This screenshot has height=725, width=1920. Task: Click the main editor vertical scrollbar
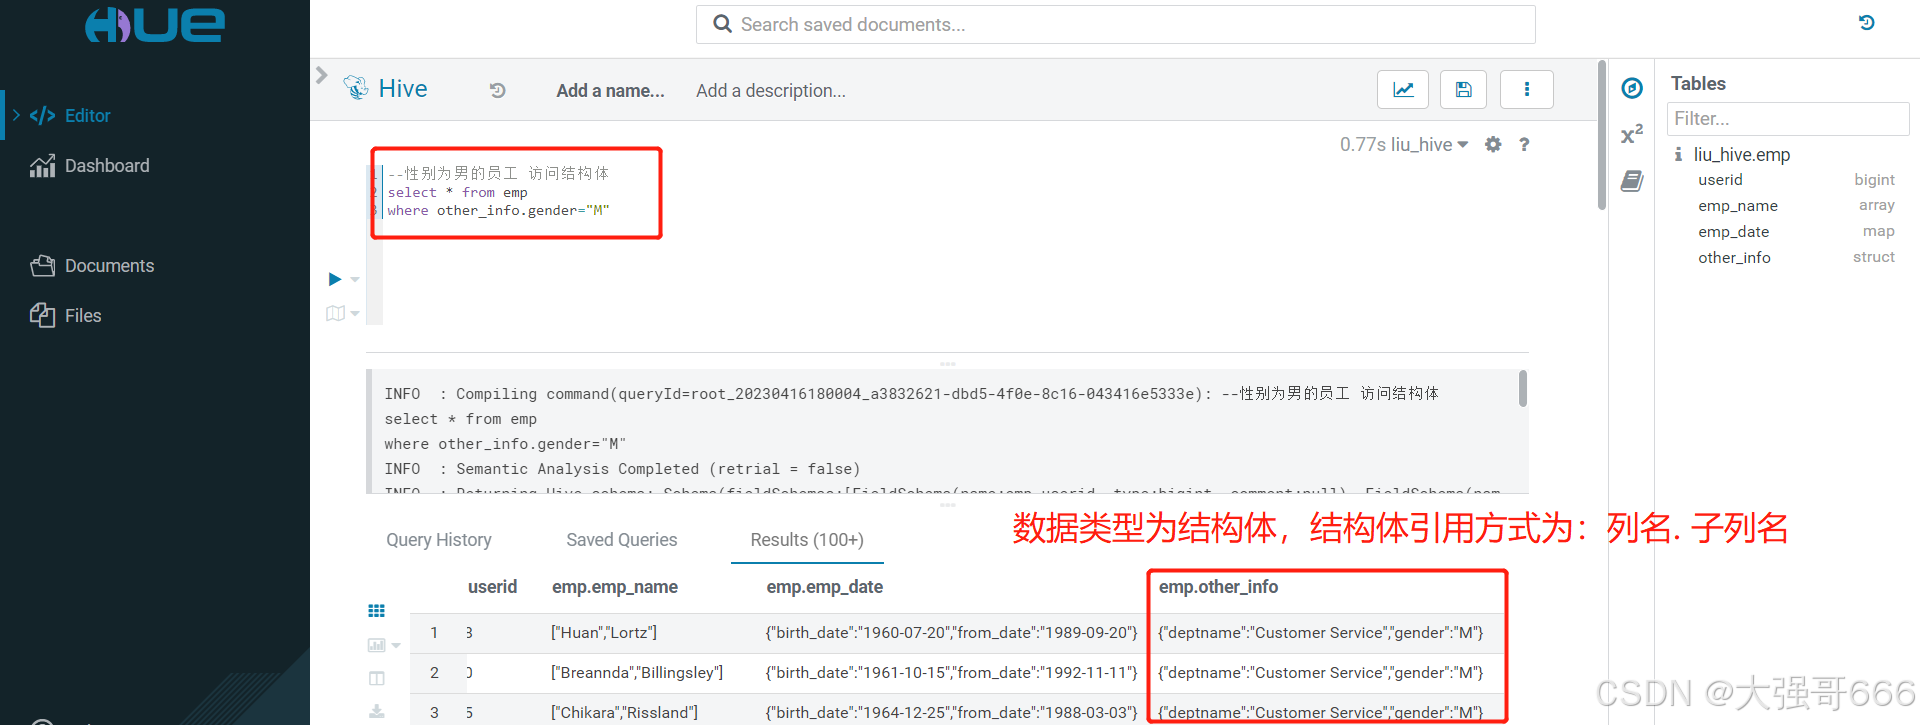coord(1601,135)
